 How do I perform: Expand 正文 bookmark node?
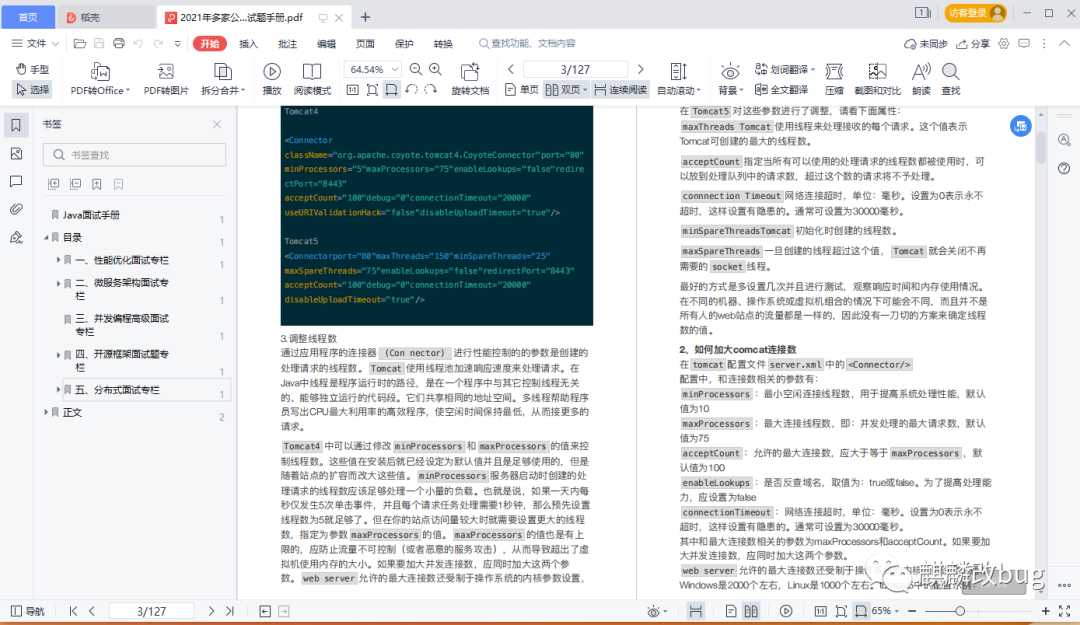coord(46,412)
